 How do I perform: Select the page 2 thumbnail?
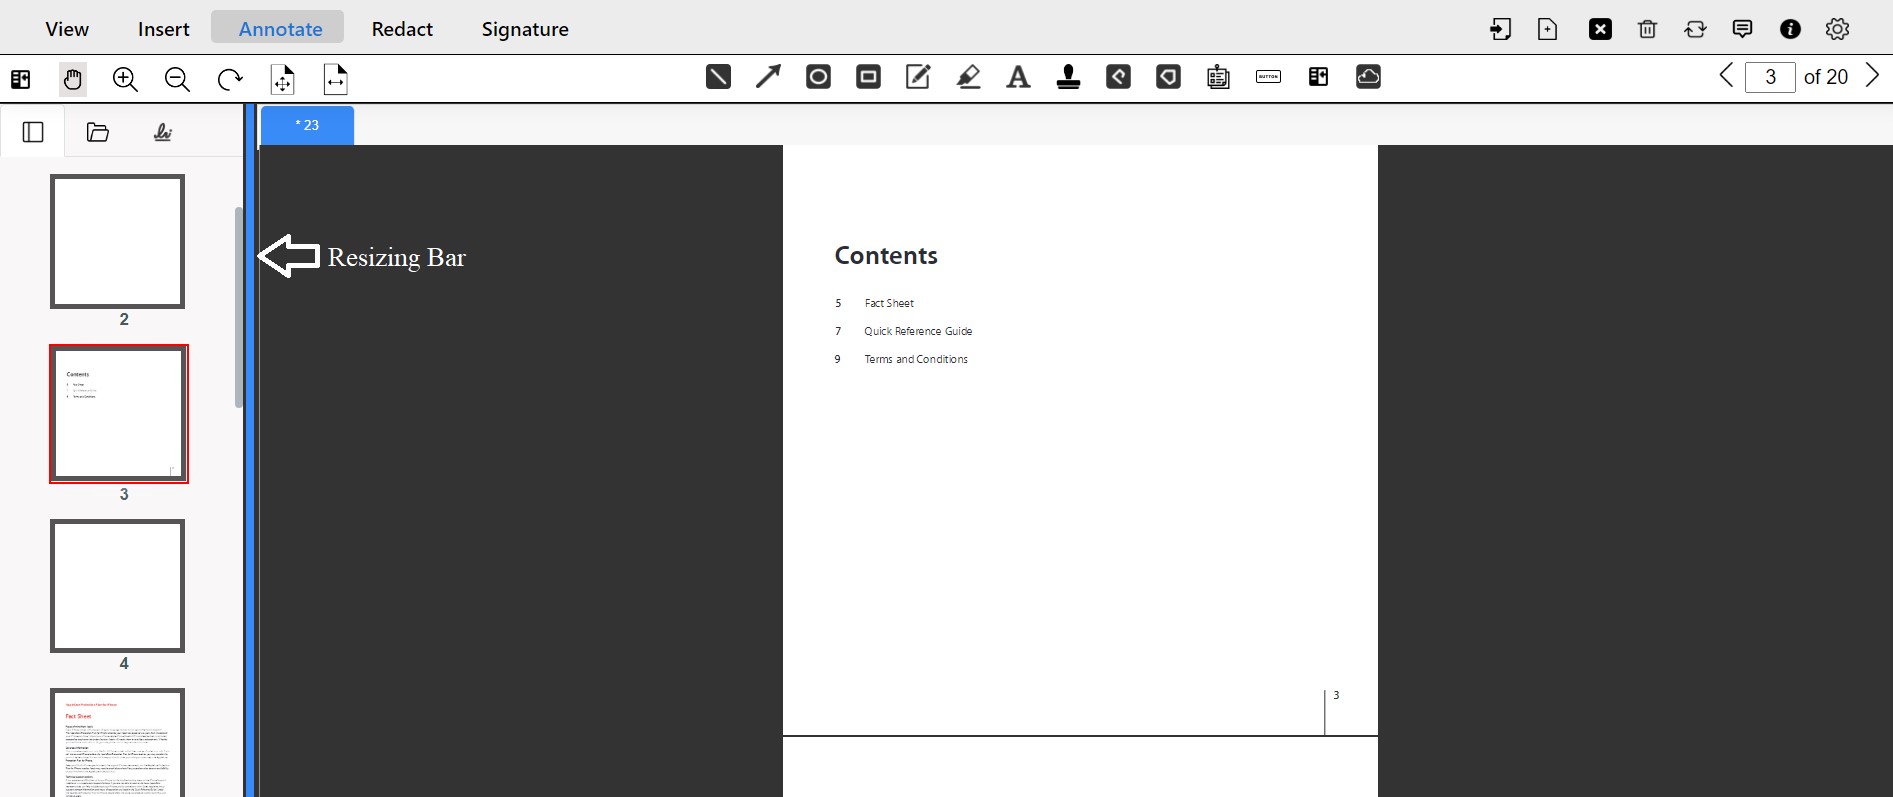pyautogui.click(x=118, y=241)
